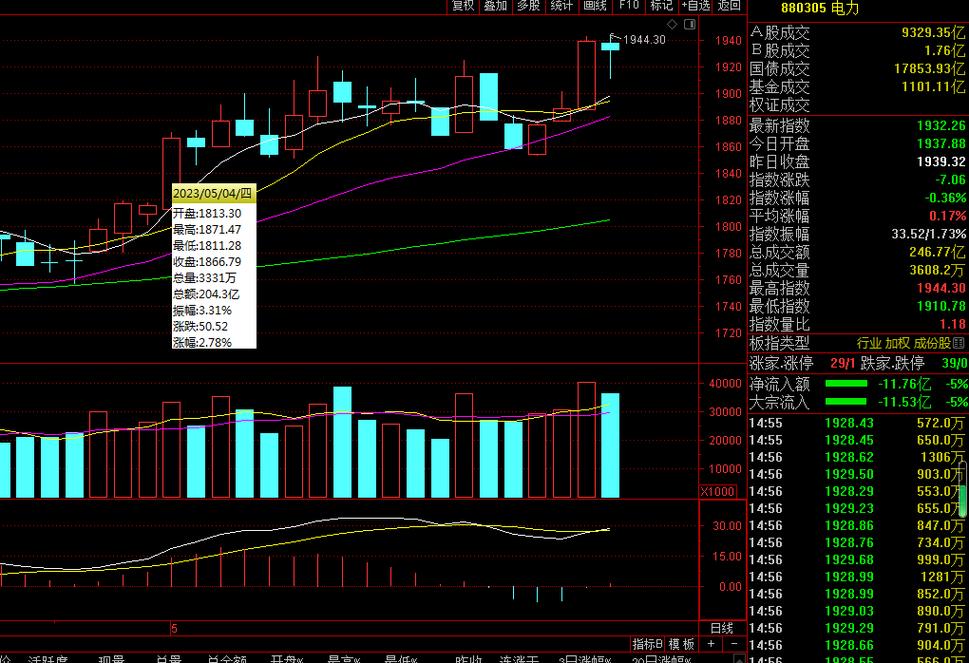Screen dimensions: 969x663
Task: Click the 返回 back button
Action: click(729, 6)
